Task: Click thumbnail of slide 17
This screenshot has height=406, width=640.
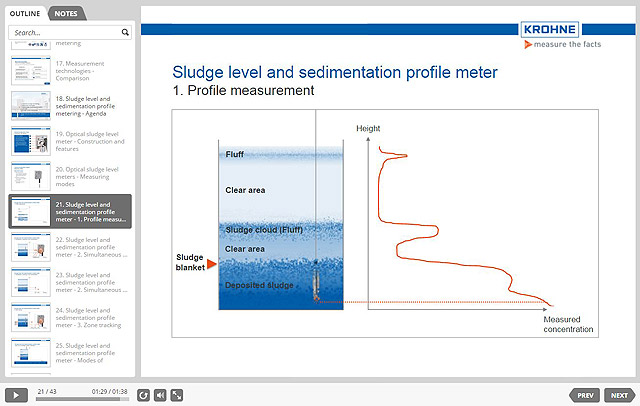Action: 31,71
